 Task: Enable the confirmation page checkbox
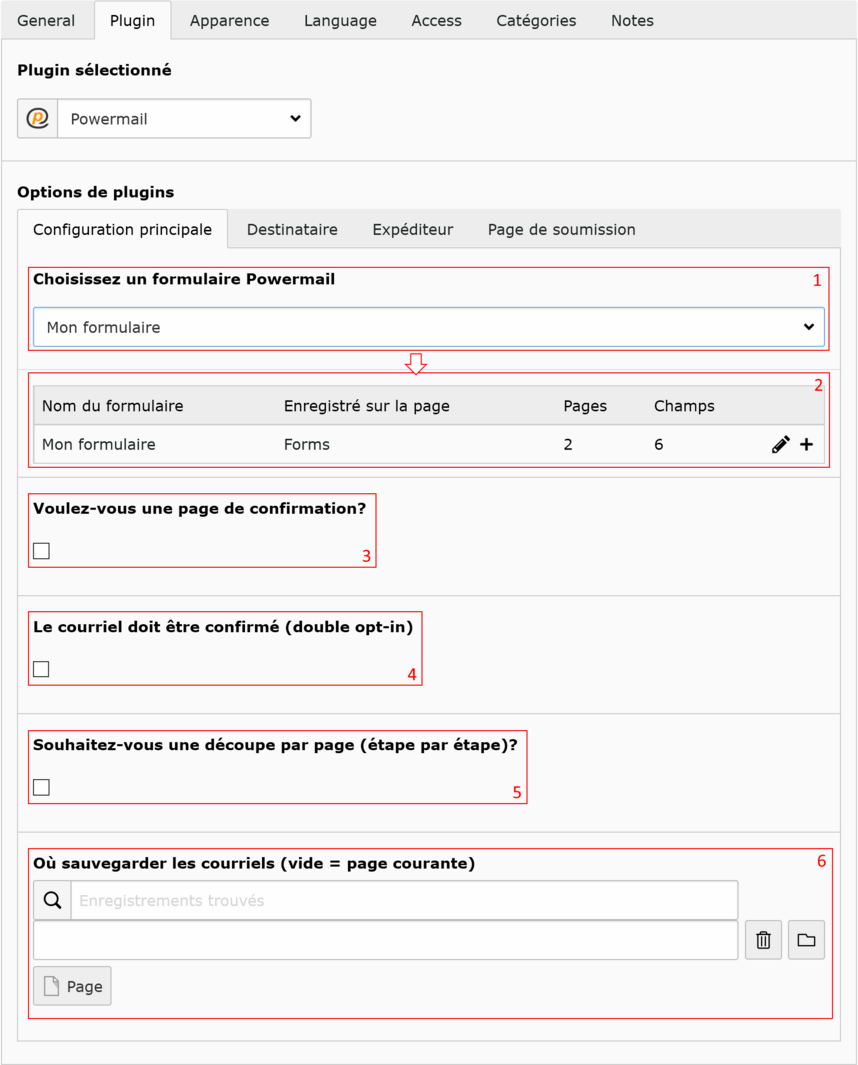tap(41, 551)
